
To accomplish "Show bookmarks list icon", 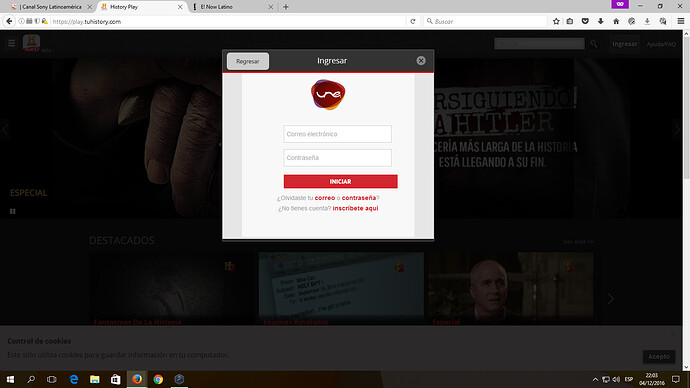I will click(570, 21).
